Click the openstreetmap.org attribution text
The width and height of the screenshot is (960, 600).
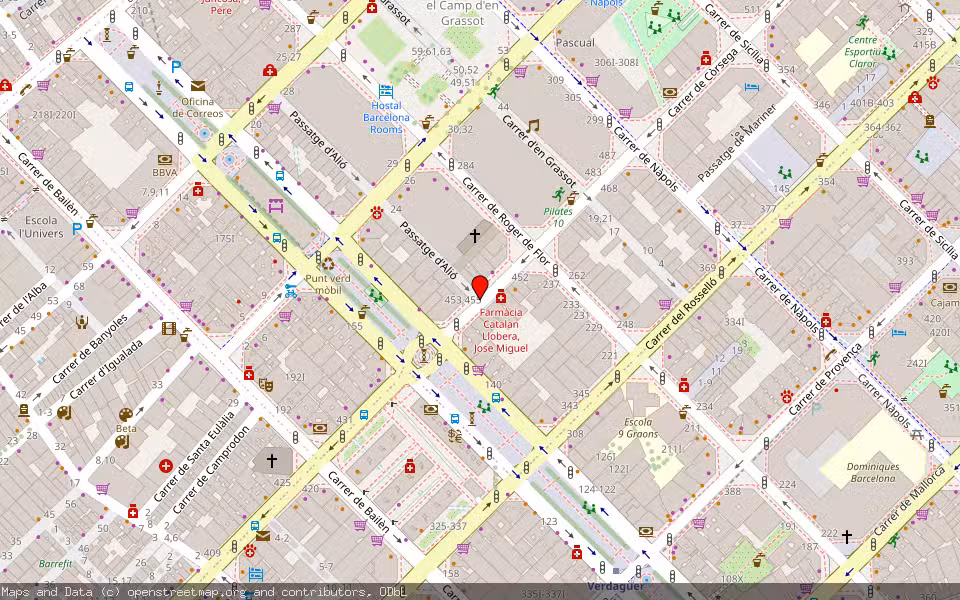tap(186, 592)
